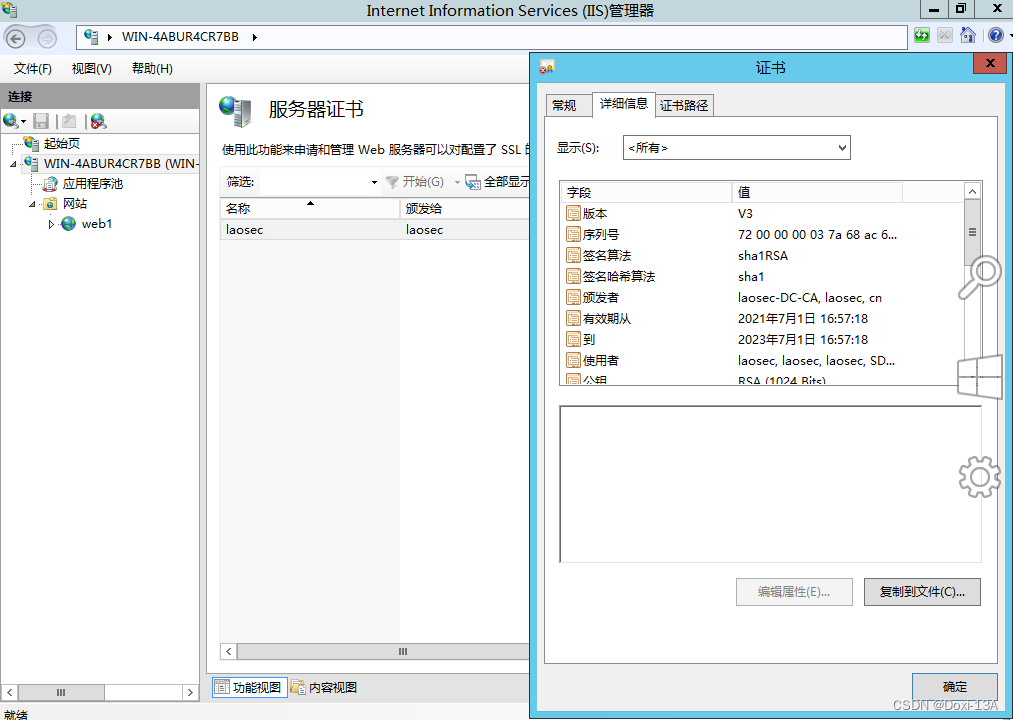1013x720 pixels.
Task: Open the 显示 <所有> dropdown
Action: 736,147
